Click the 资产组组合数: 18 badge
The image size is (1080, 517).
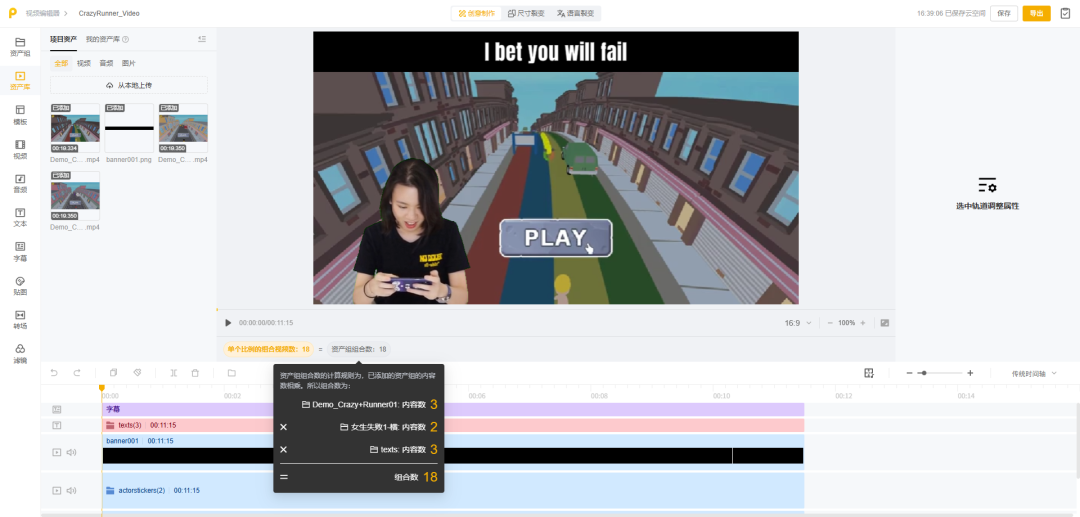pyautogui.click(x=359, y=349)
